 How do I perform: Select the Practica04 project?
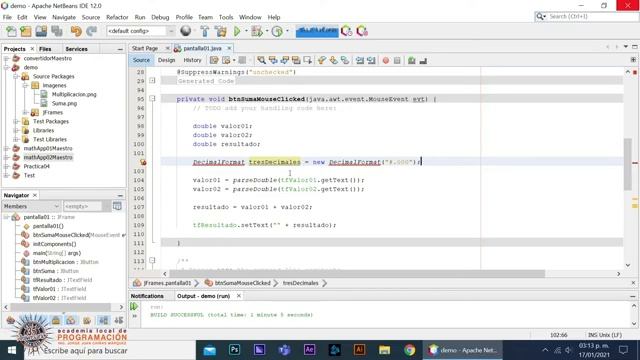pyautogui.click(x=36, y=166)
